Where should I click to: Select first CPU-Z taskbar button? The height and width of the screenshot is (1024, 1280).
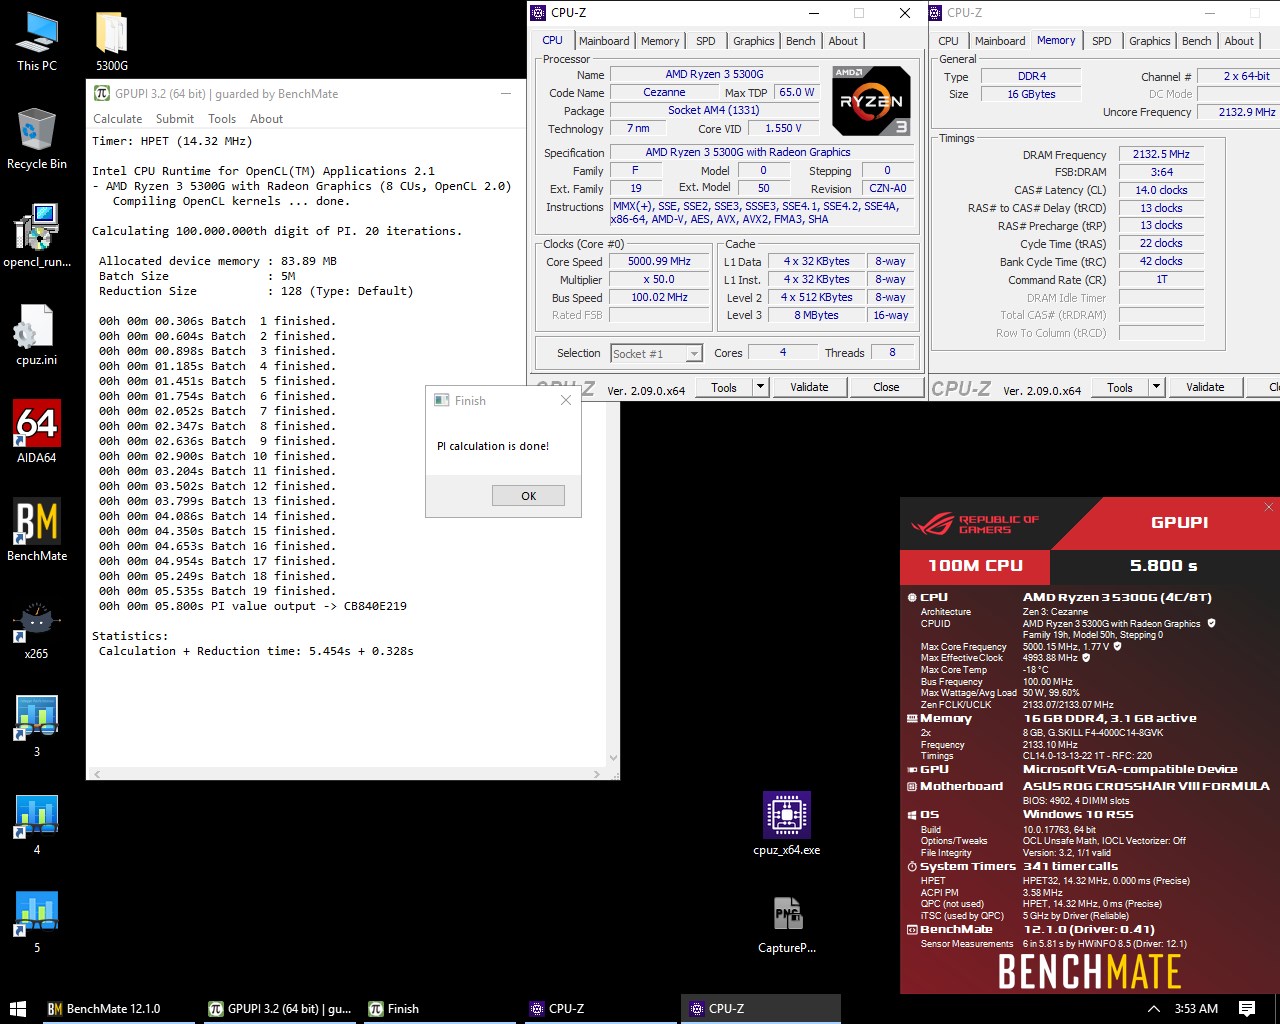(x=600, y=1009)
